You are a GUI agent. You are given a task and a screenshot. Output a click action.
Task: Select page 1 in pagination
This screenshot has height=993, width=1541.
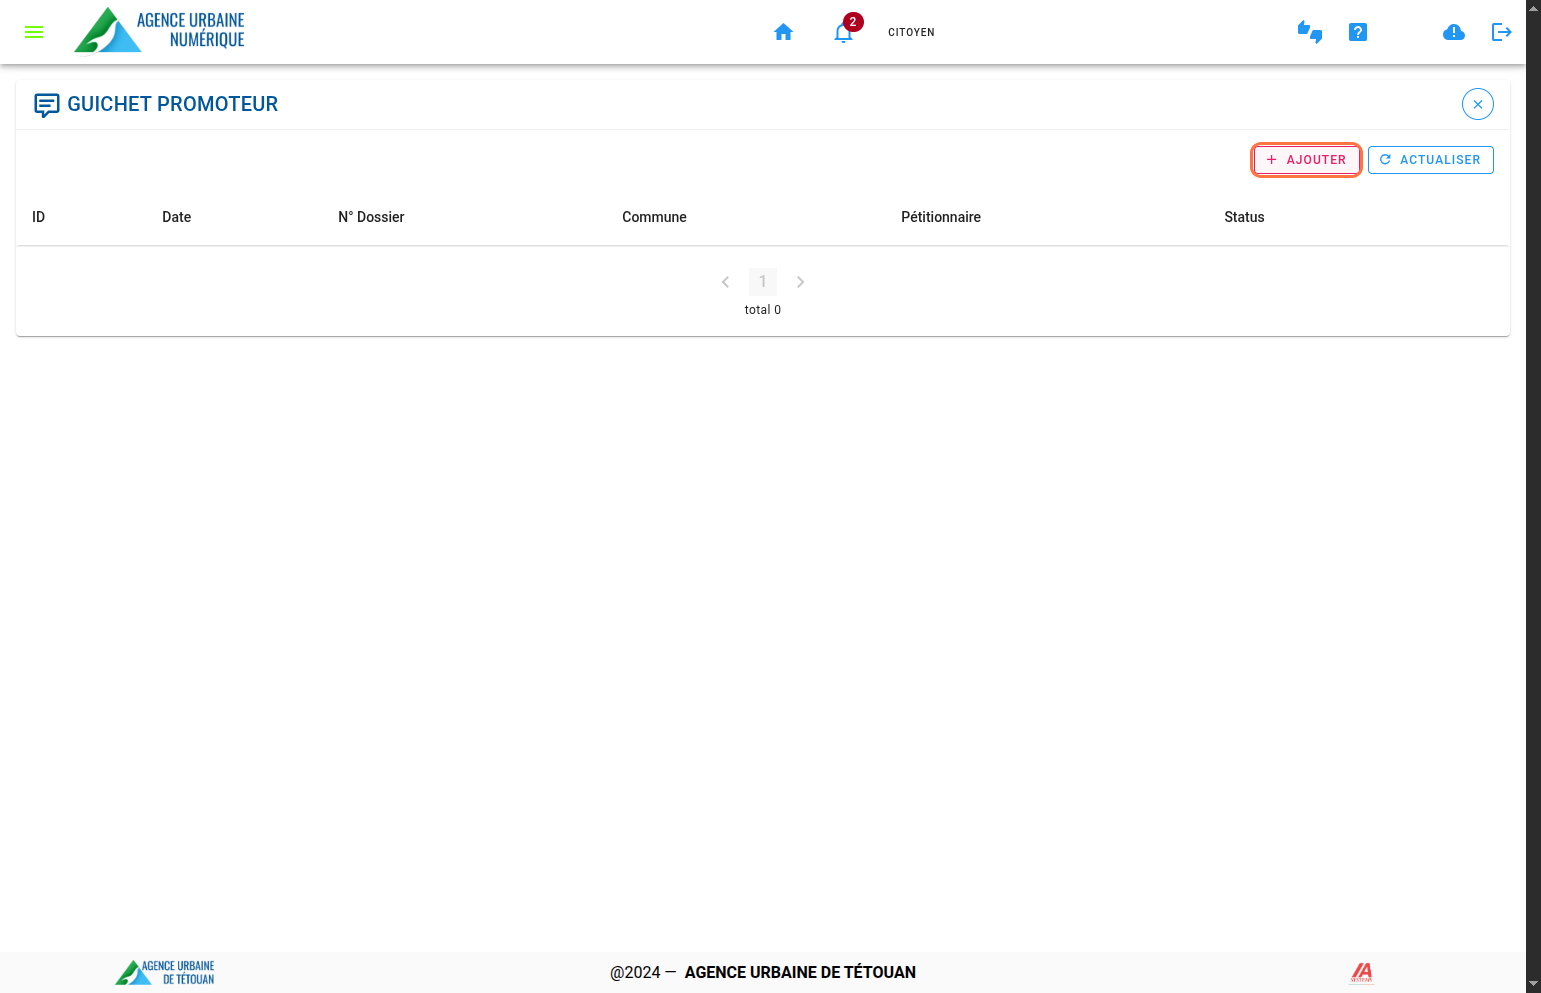coord(762,282)
